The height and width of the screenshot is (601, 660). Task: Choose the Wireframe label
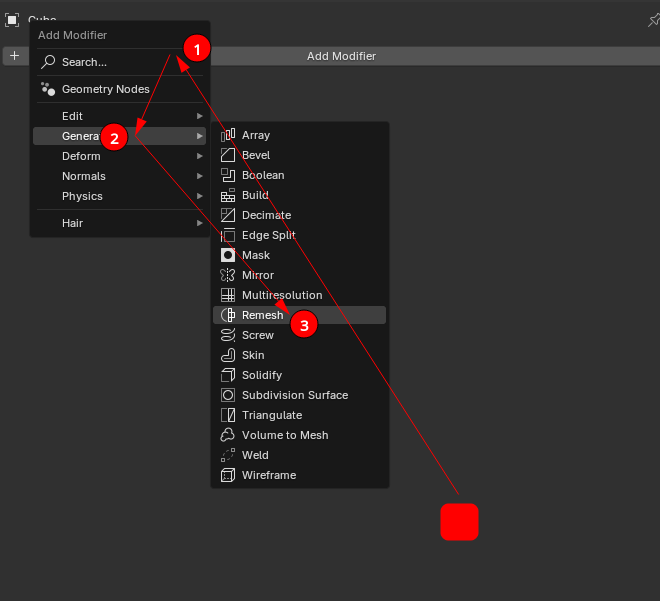tap(269, 475)
